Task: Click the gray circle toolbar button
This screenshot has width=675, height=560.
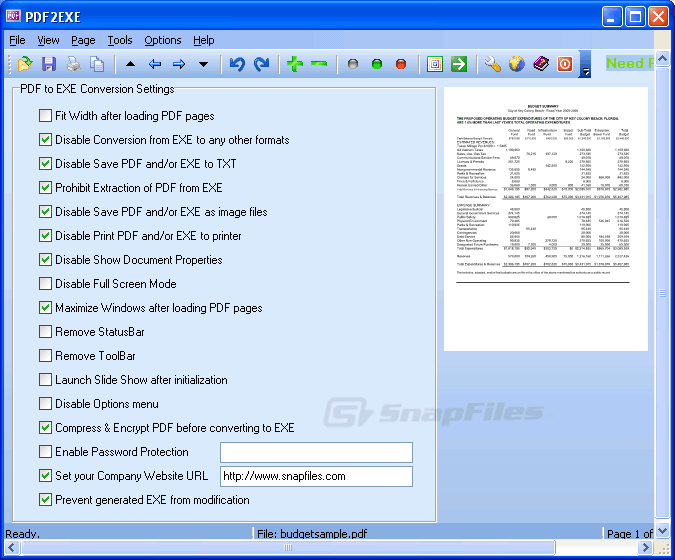Action: point(353,64)
